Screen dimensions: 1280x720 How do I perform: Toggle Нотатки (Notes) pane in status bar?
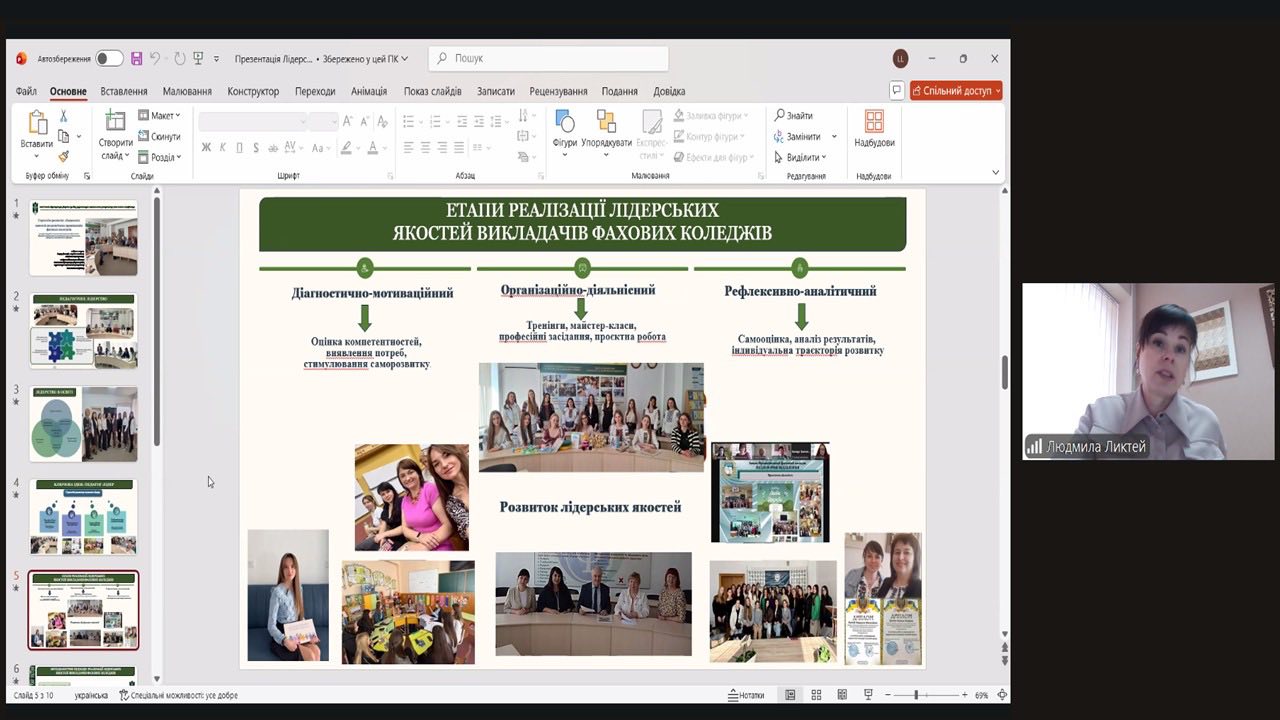tap(746, 695)
